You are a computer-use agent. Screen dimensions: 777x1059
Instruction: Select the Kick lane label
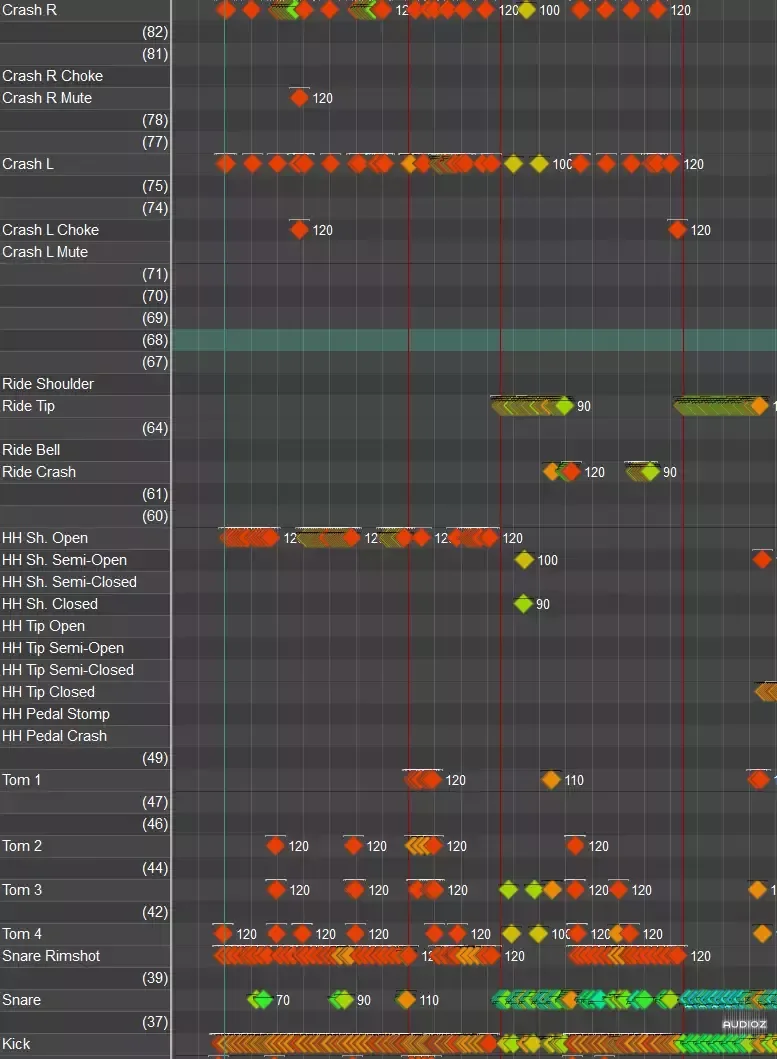tap(16, 1043)
